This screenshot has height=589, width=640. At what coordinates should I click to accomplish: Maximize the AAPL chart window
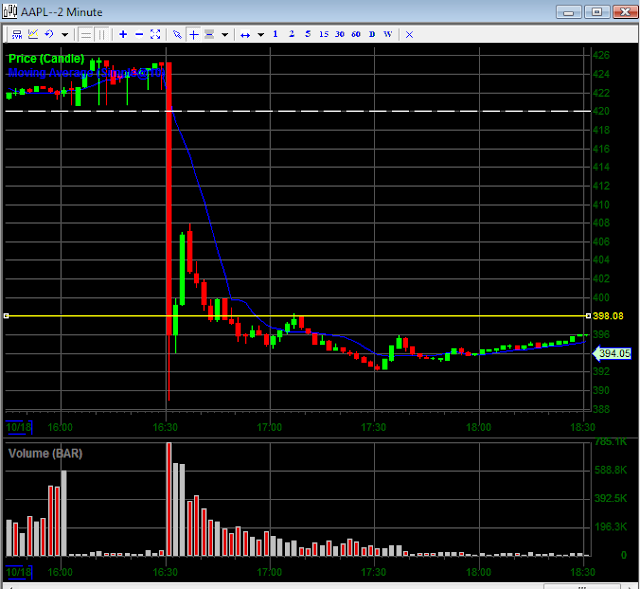pyautogui.click(x=597, y=12)
